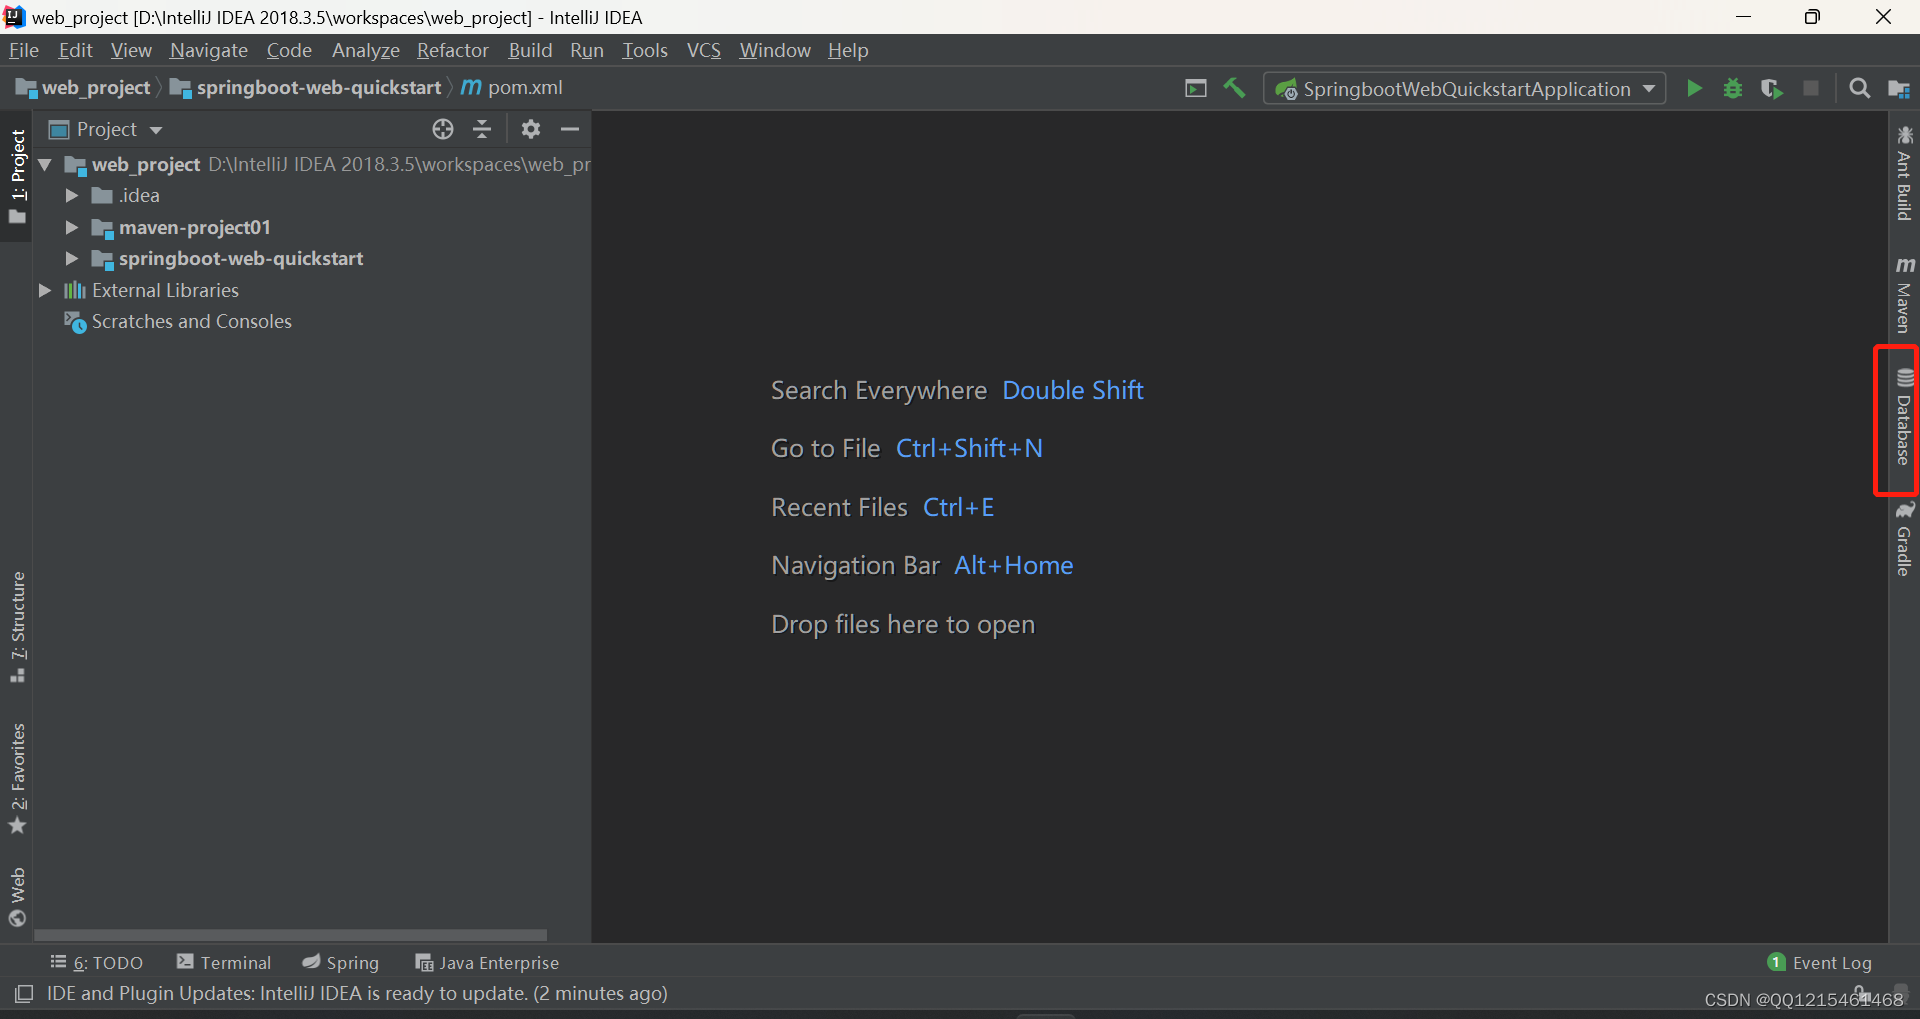This screenshot has height=1019, width=1920.
Task: Click the IDE and Plugin Updates status message
Action: (x=357, y=994)
